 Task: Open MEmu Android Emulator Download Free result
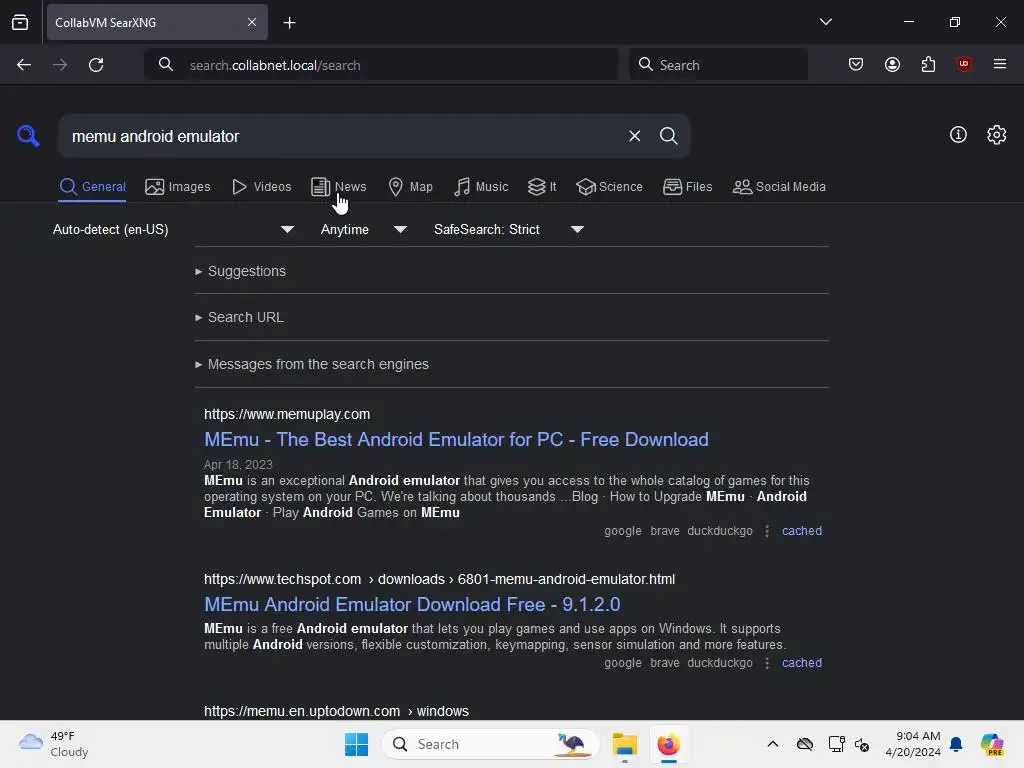[x=412, y=605]
